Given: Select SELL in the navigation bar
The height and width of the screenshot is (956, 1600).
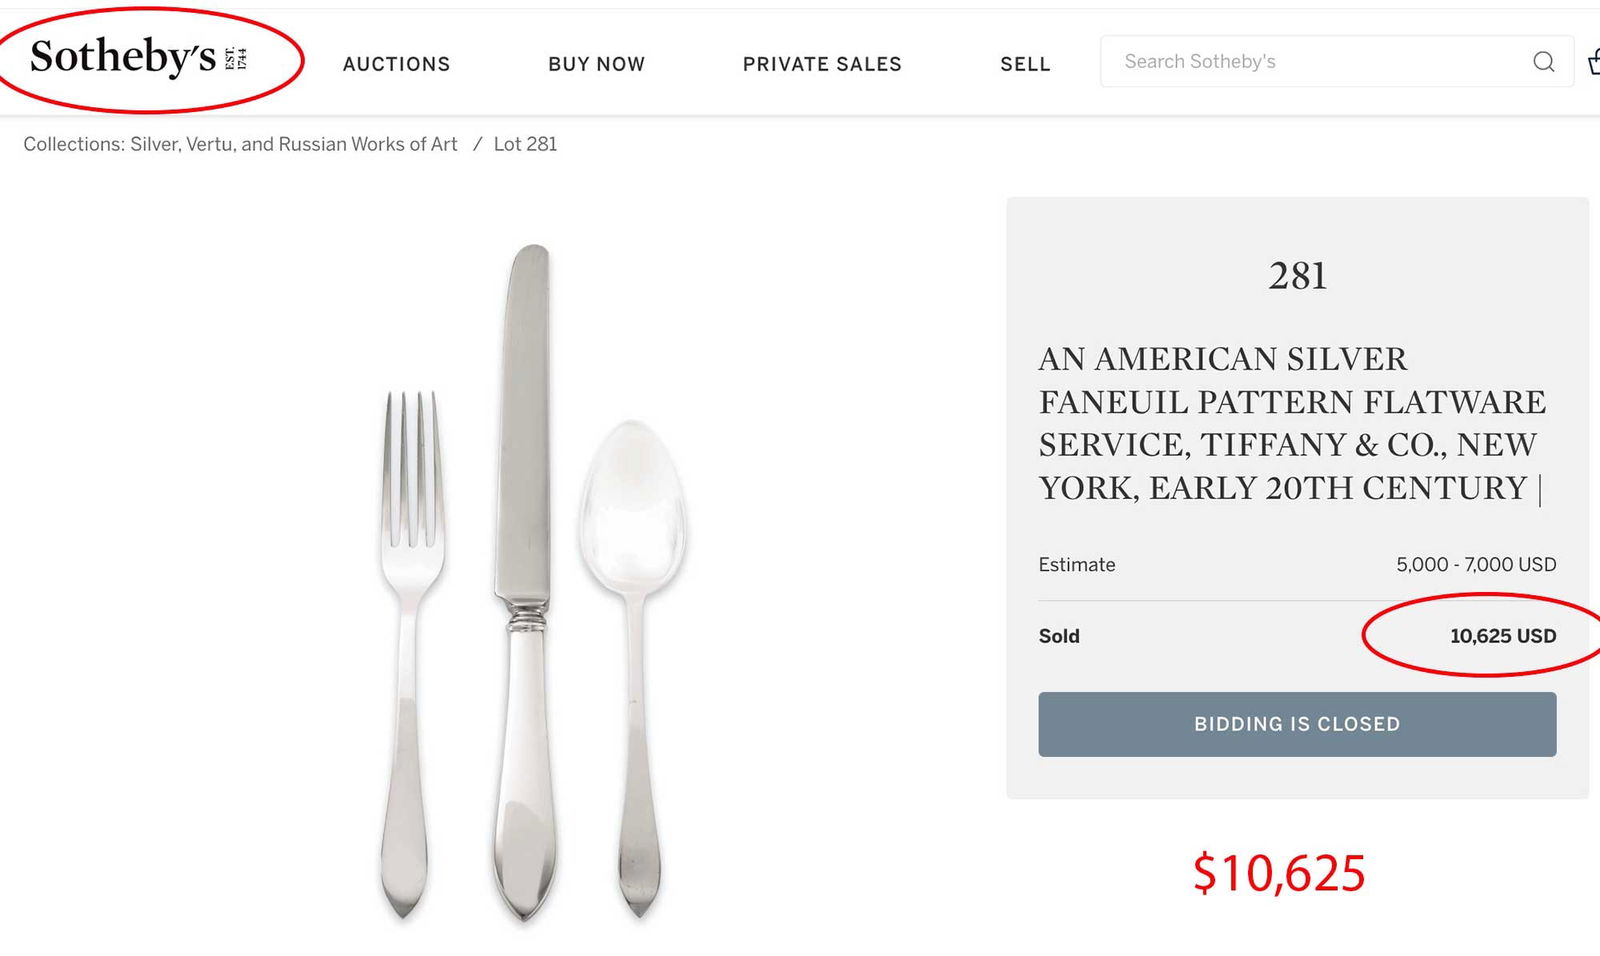Looking at the screenshot, I should pyautogui.click(x=1025, y=64).
